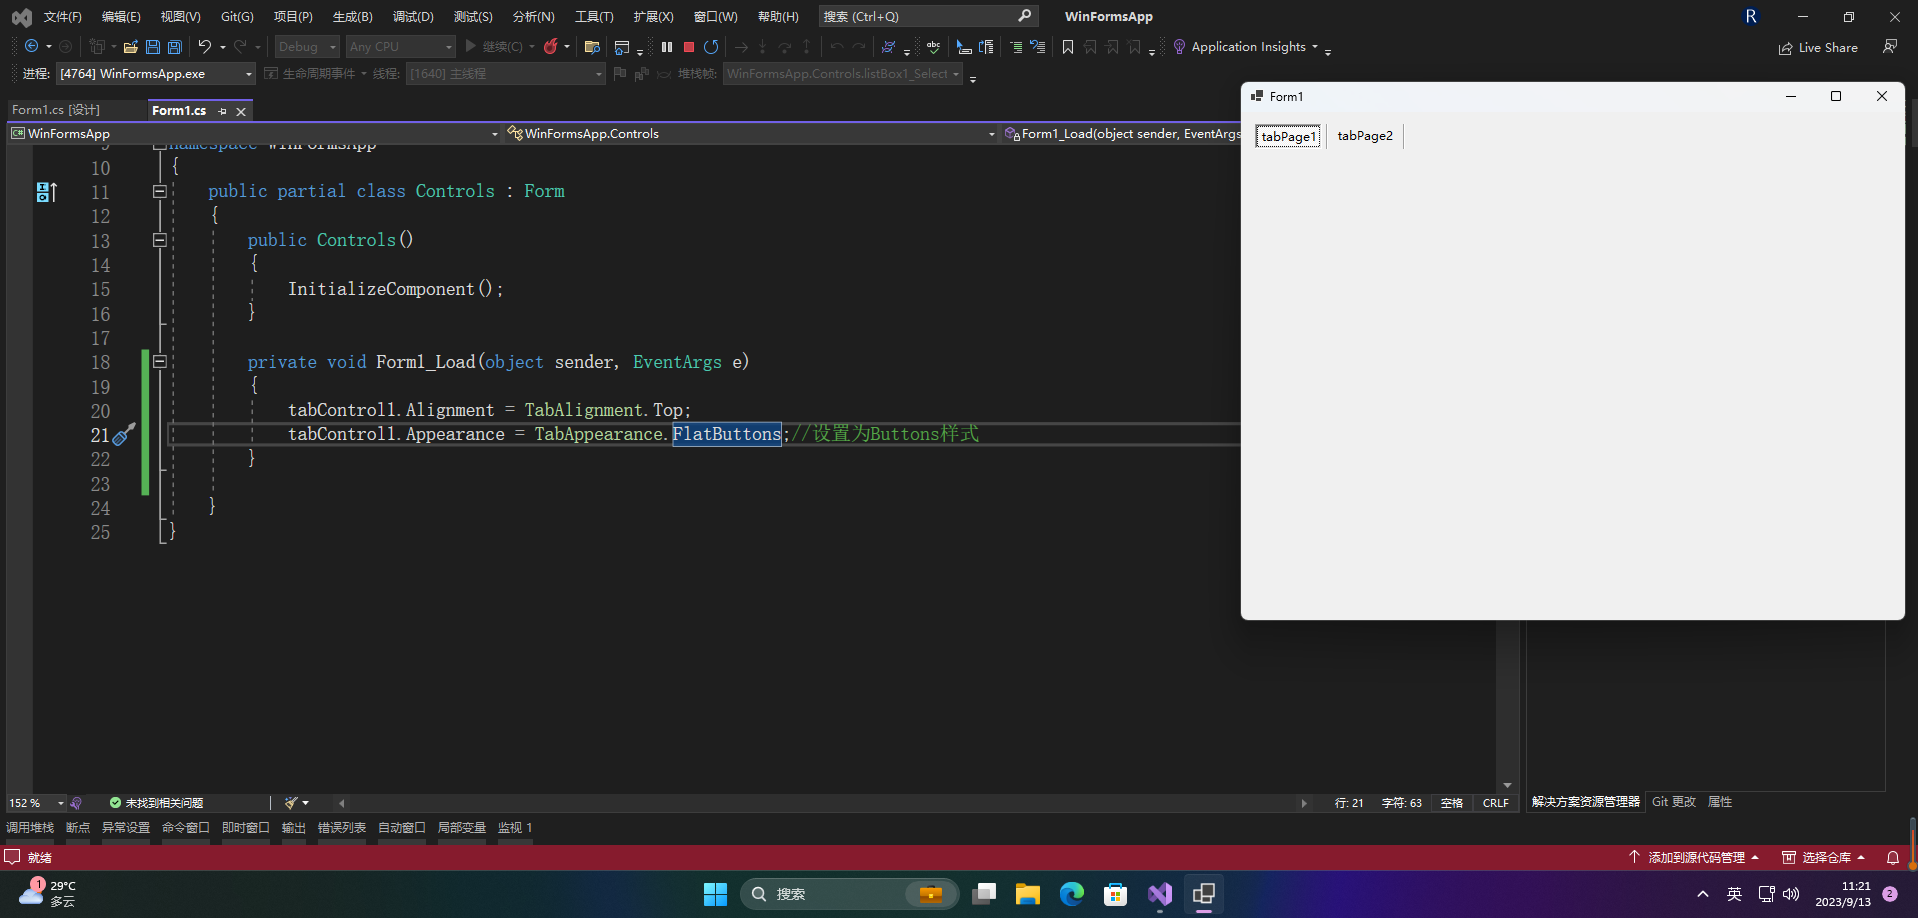1918x918 pixels.
Task: Open the 文件(F) menu
Action: [62, 16]
